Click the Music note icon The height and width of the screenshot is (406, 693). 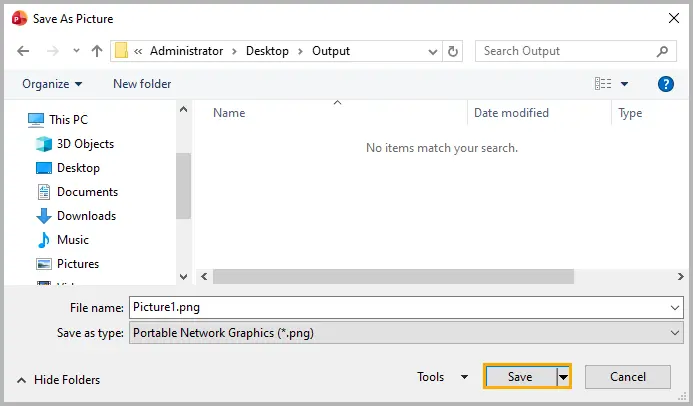(x=43, y=240)
